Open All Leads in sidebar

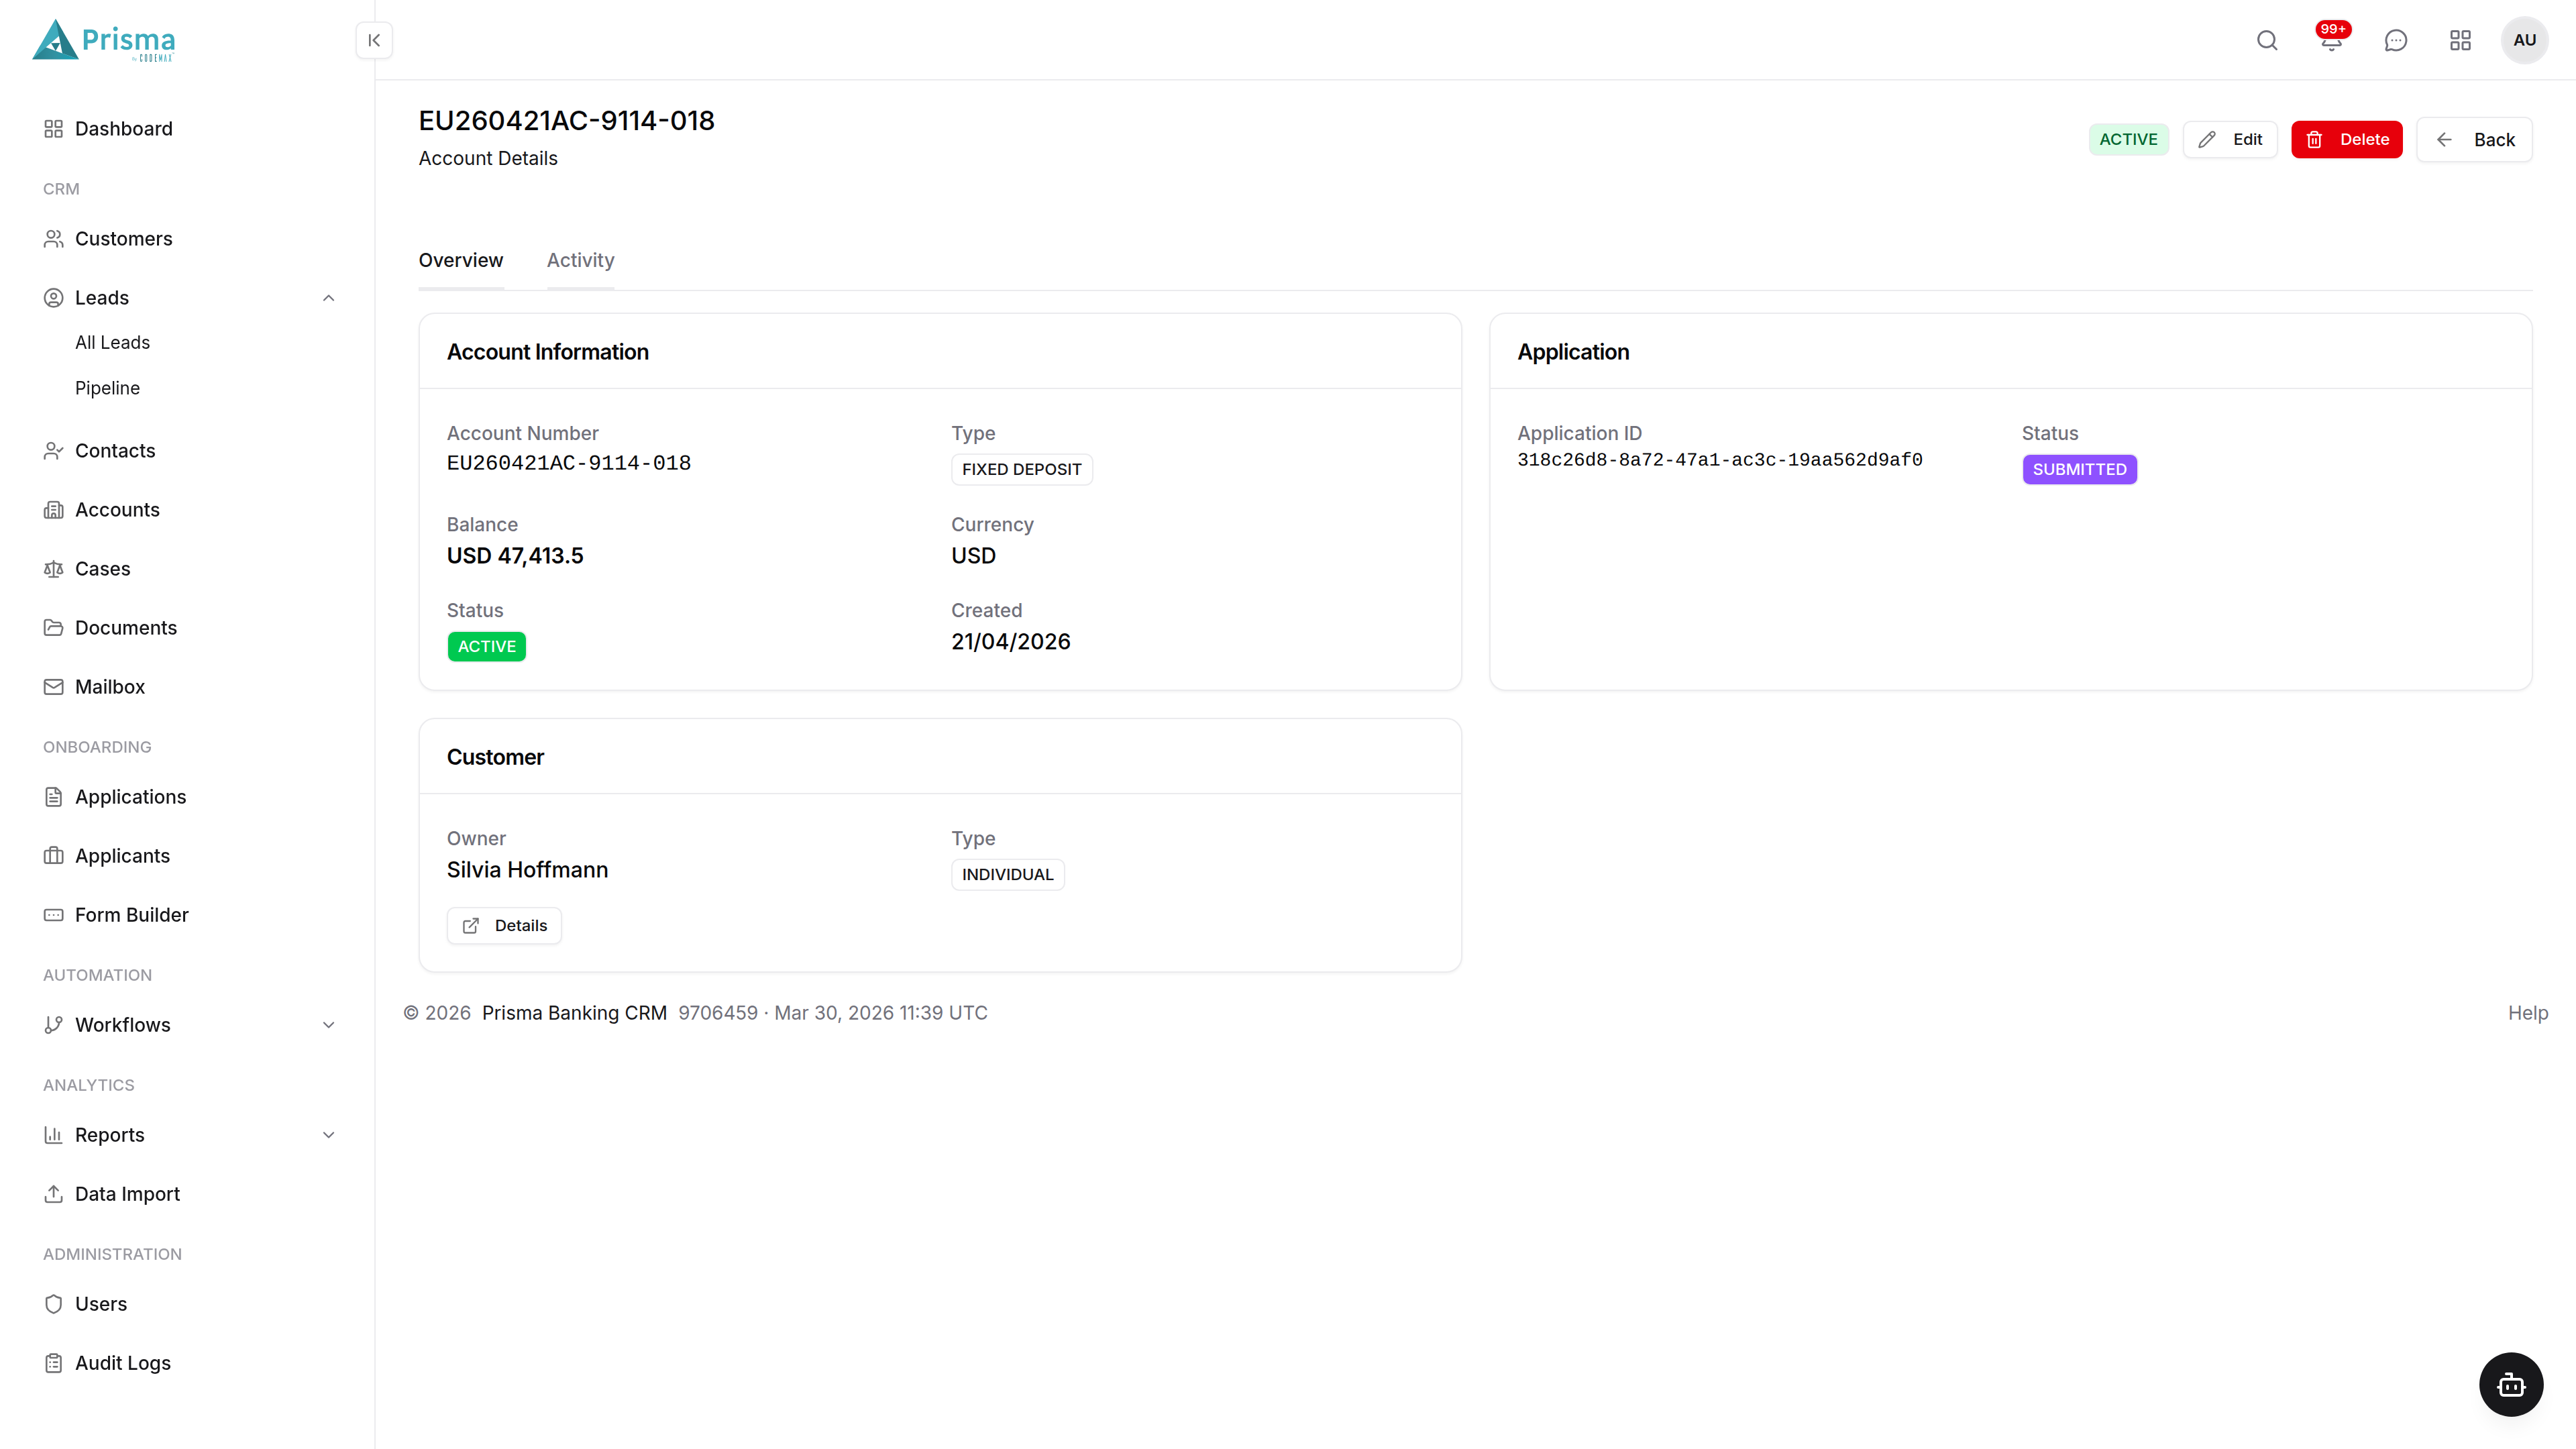(x=113, y=342)
